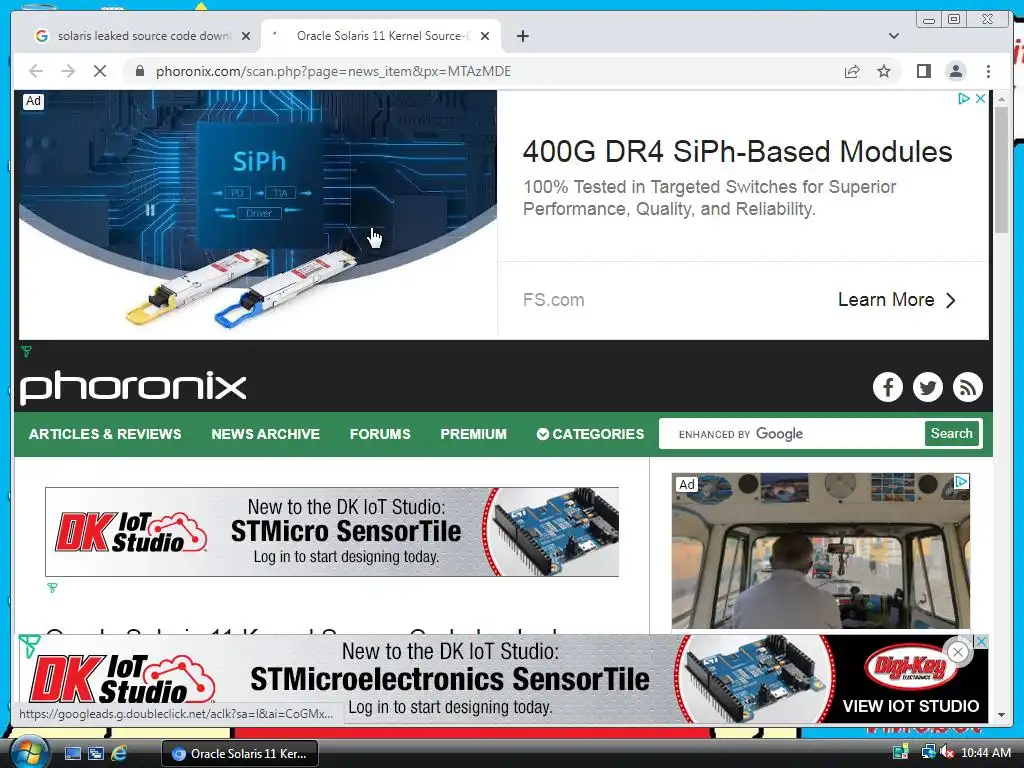Bookmark this page with the star
Viewport: 1024px width, 768px height.
[x=884, y=71]
